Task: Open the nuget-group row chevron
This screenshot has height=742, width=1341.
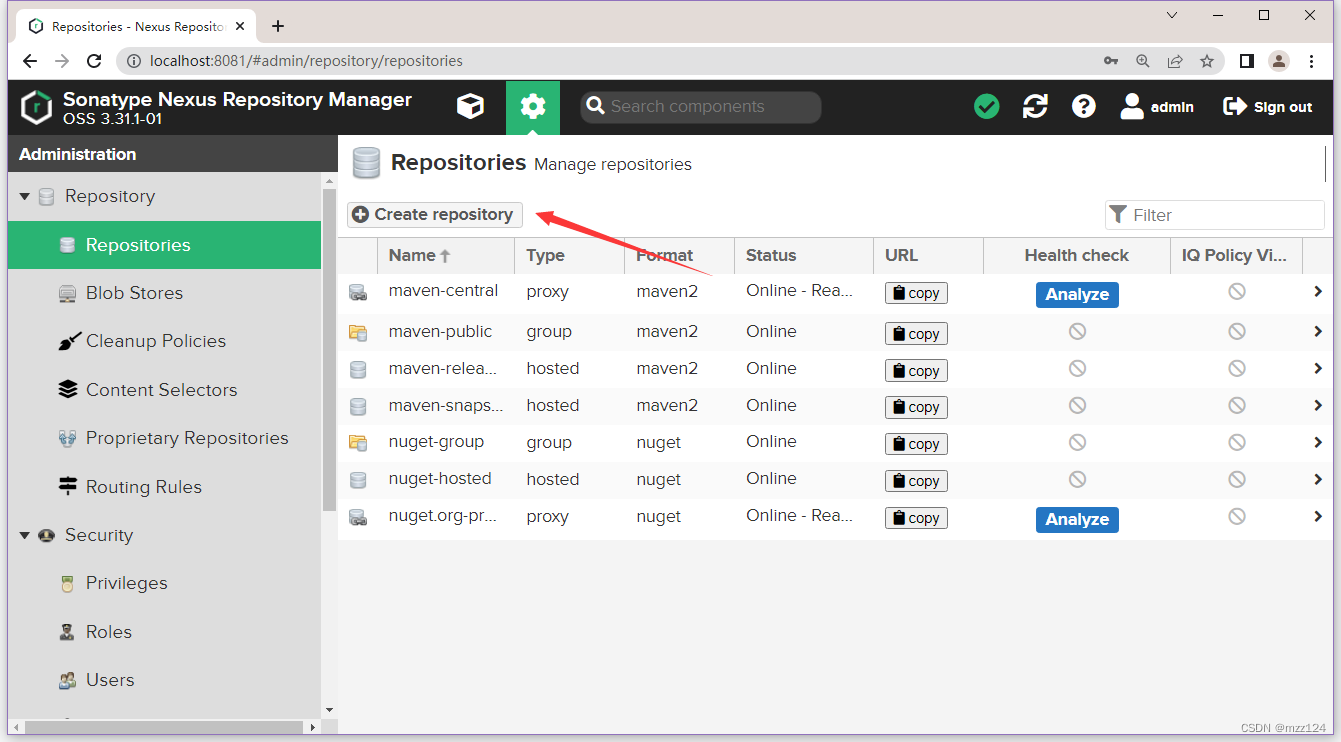Action: (1318, 442)
